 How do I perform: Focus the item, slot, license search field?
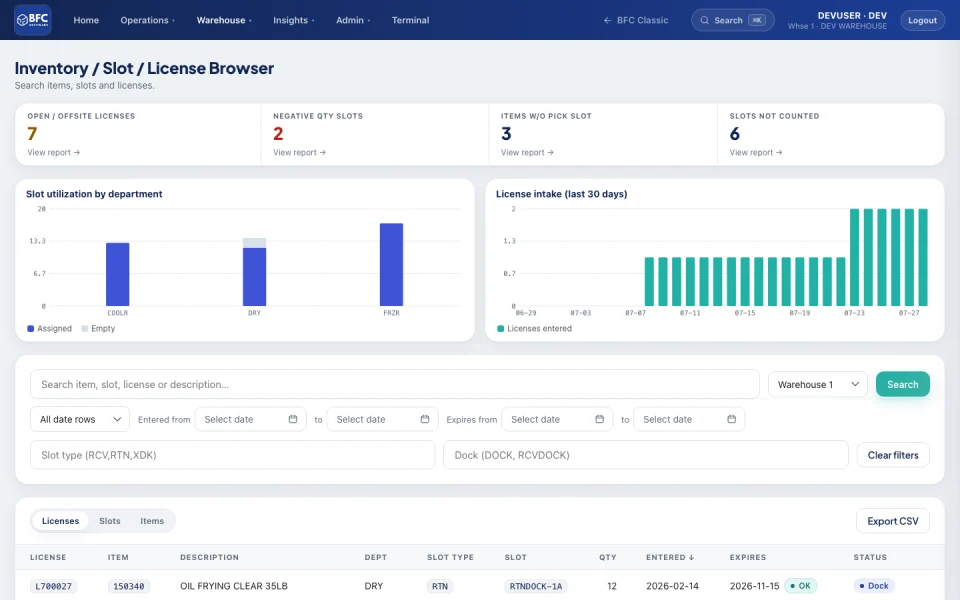[394, 384]
